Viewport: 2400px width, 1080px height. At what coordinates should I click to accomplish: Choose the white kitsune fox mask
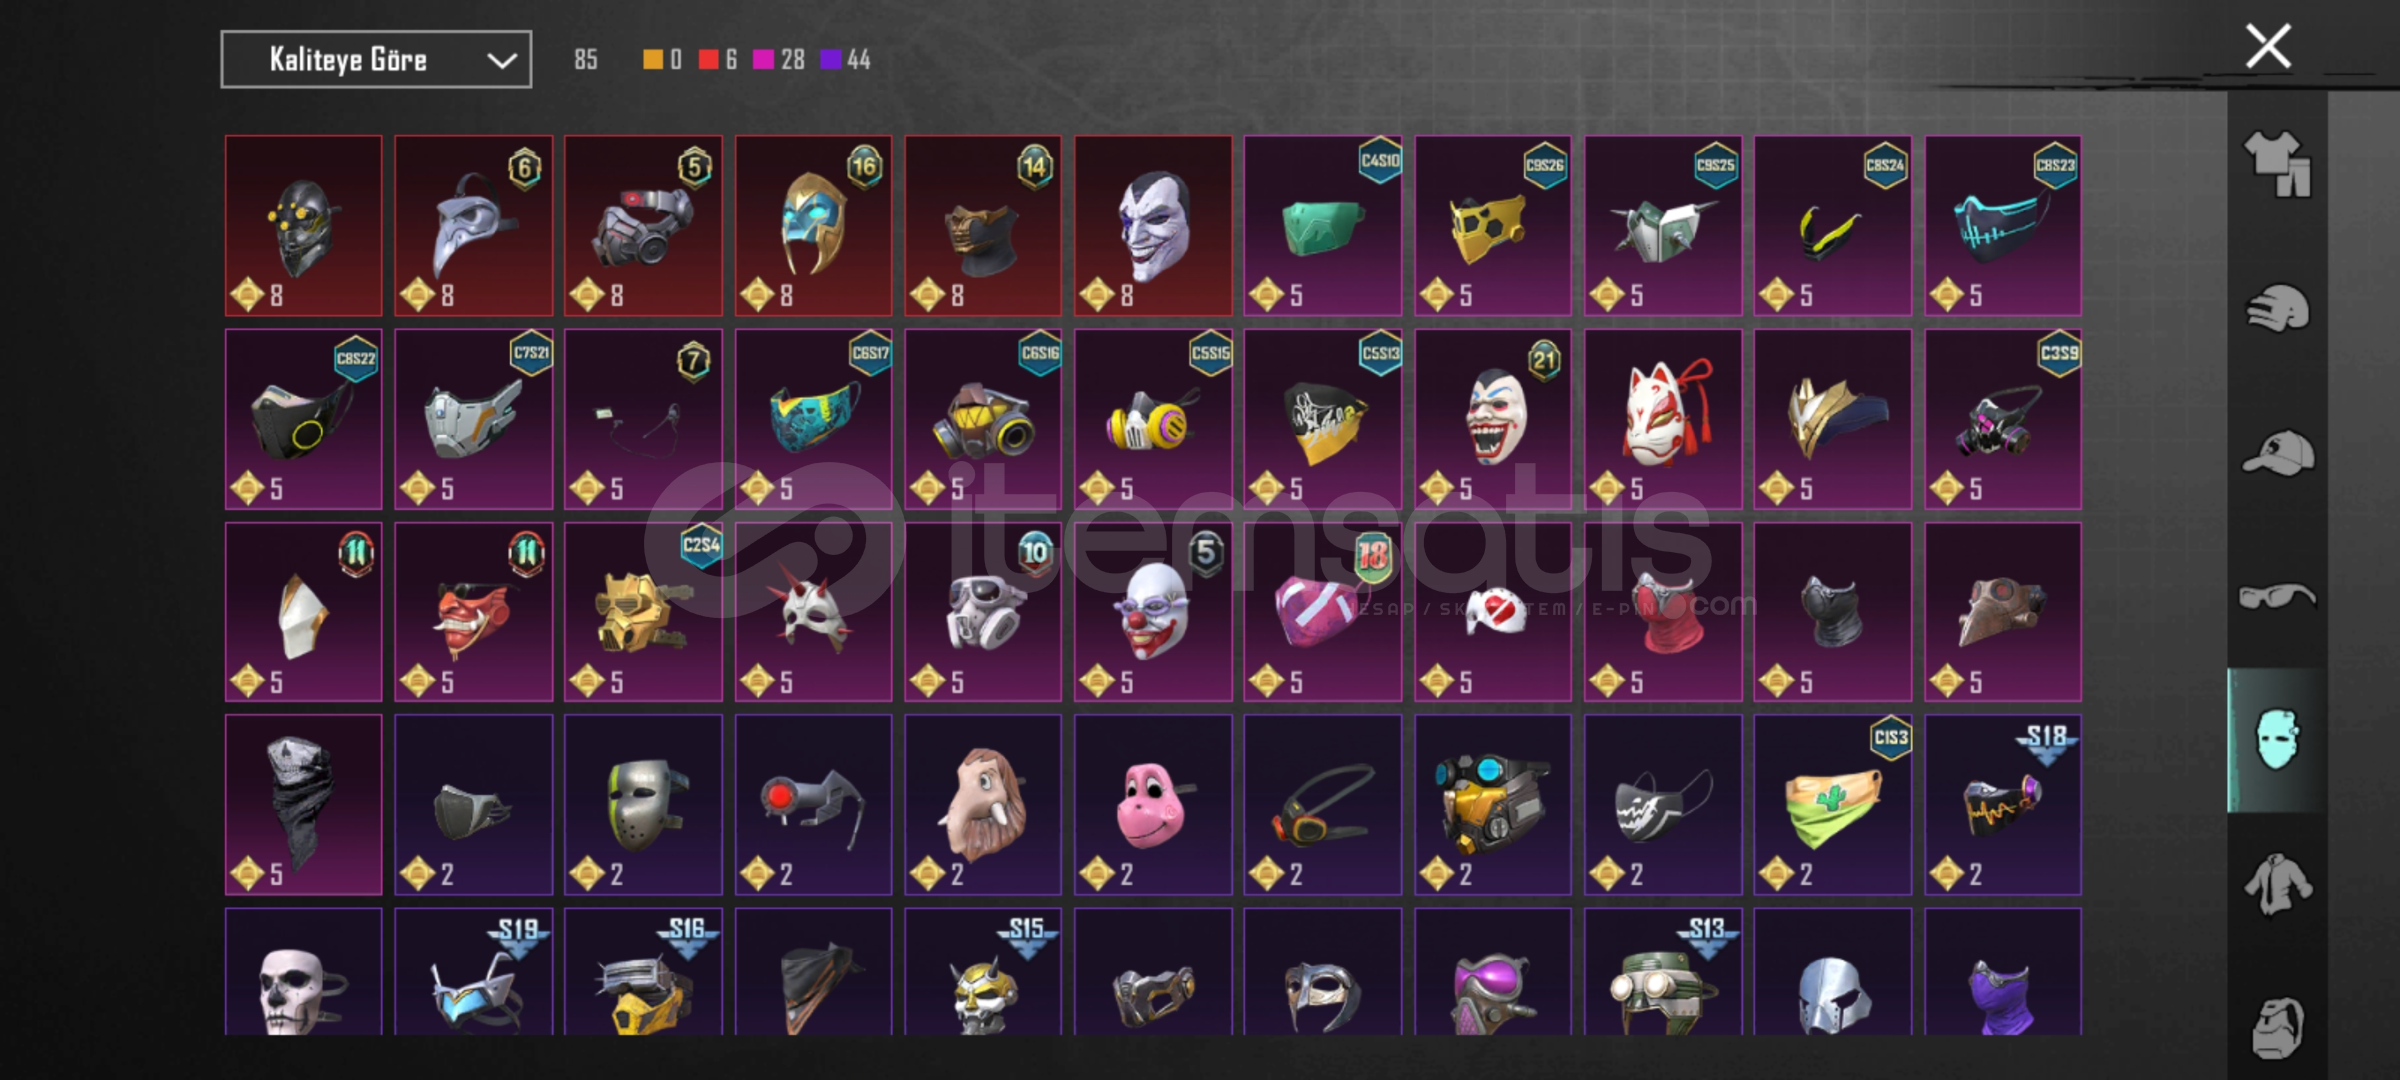tap(1663, 419)
